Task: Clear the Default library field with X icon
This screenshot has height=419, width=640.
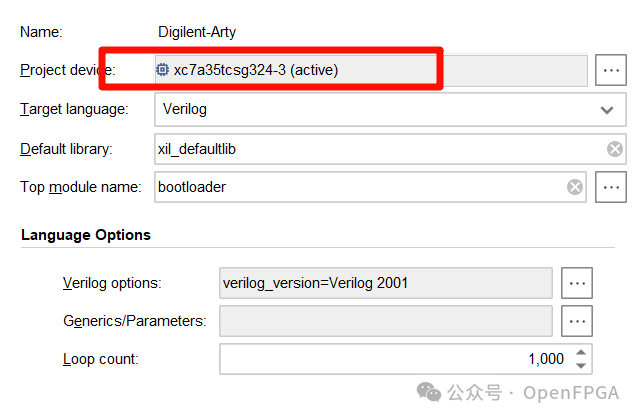Action: coord(615,149)
